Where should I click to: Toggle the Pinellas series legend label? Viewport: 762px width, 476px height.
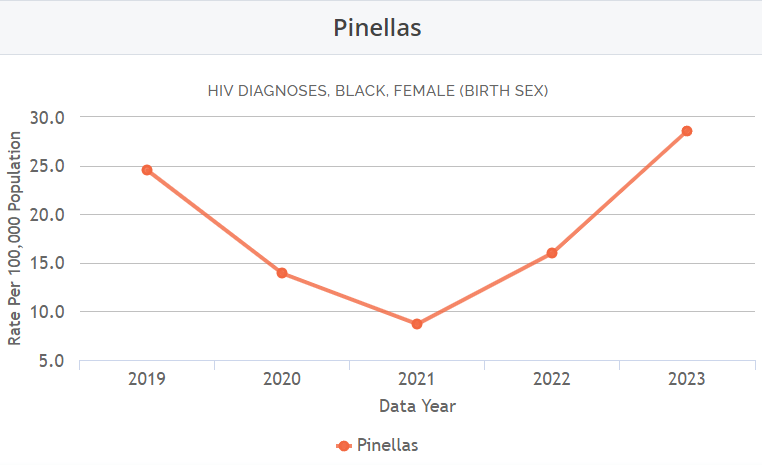(x=387, y=445)
